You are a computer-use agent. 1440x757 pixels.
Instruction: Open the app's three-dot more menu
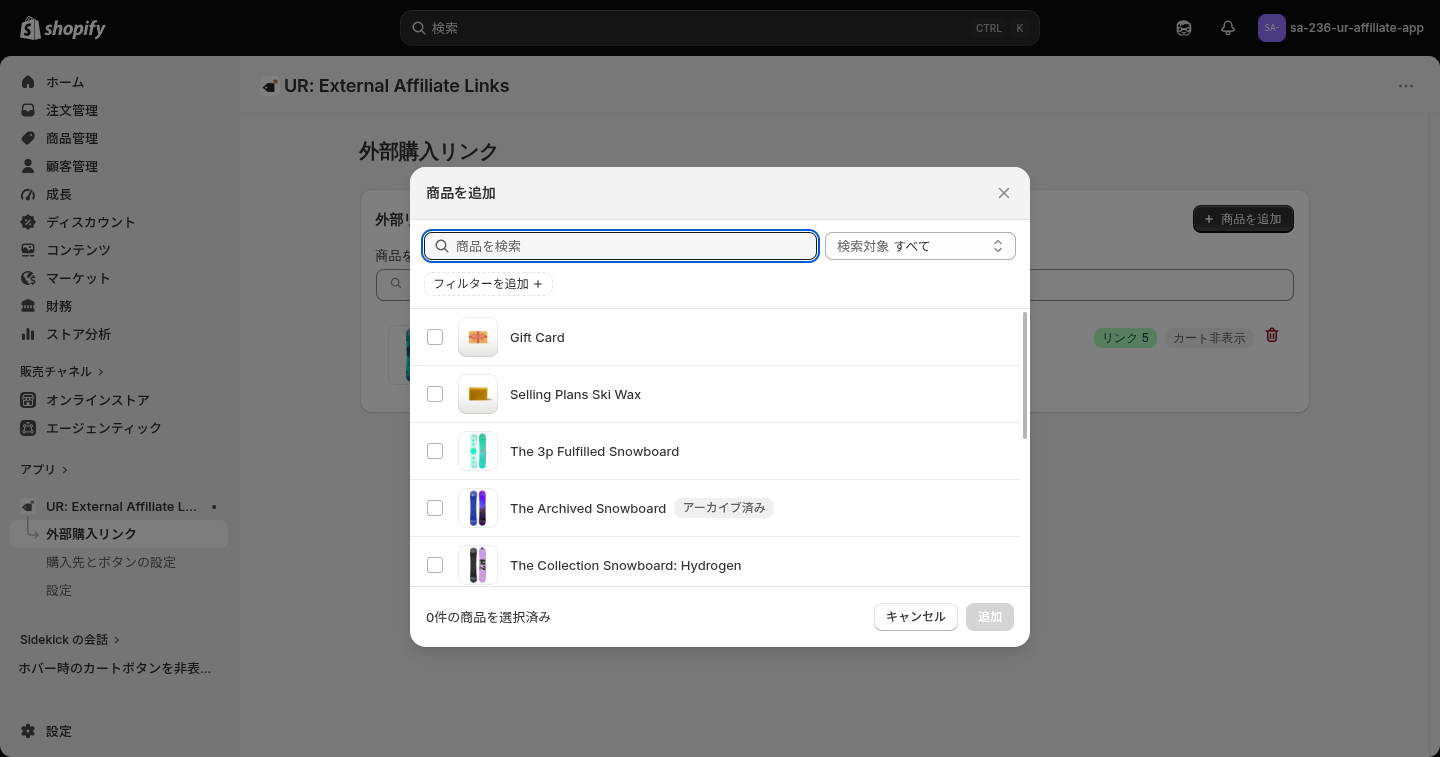point(1406,86)
